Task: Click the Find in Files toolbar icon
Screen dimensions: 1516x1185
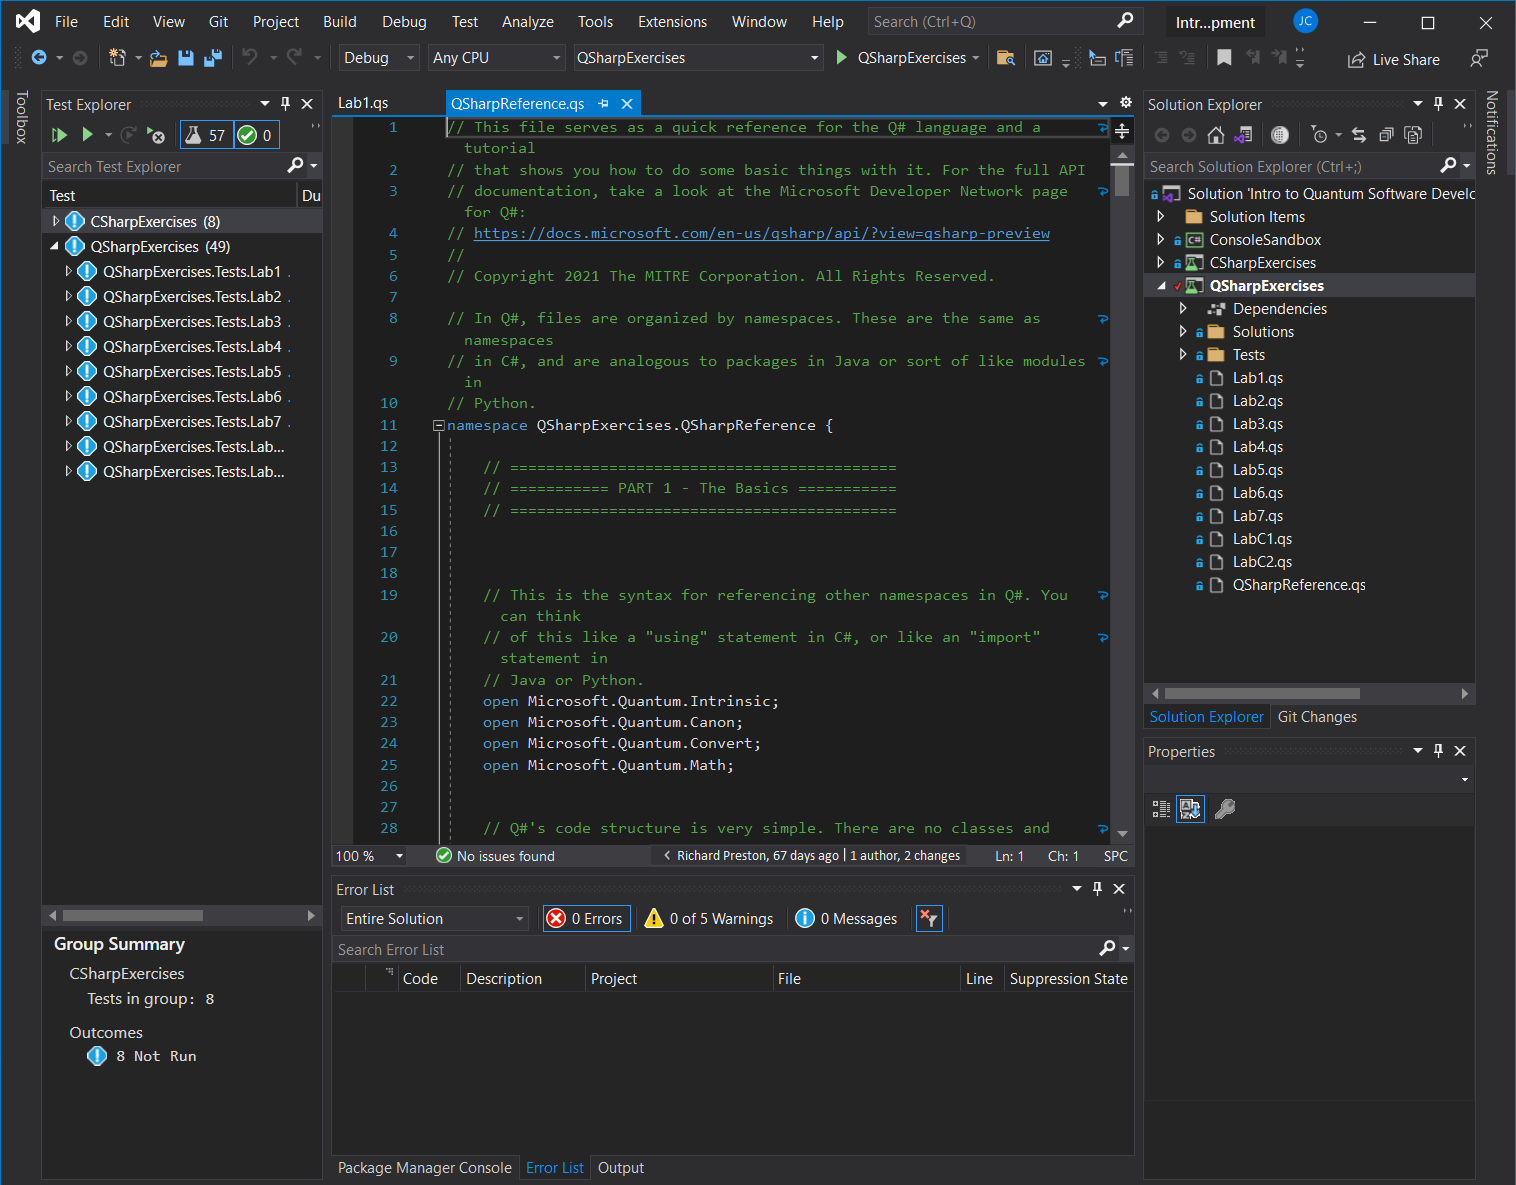Action: (x=1006, y=58)
